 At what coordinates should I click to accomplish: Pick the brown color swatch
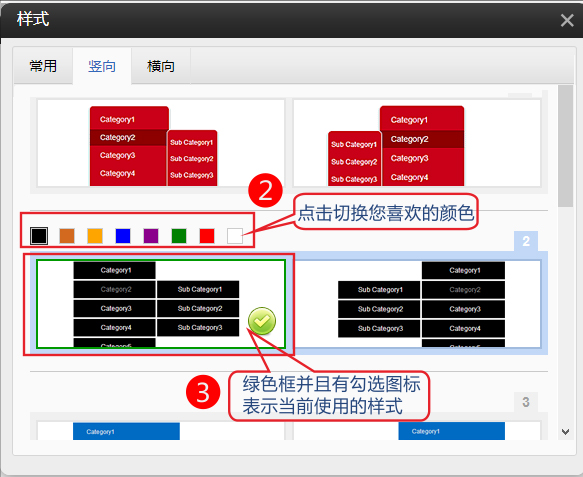click(67, 236)
